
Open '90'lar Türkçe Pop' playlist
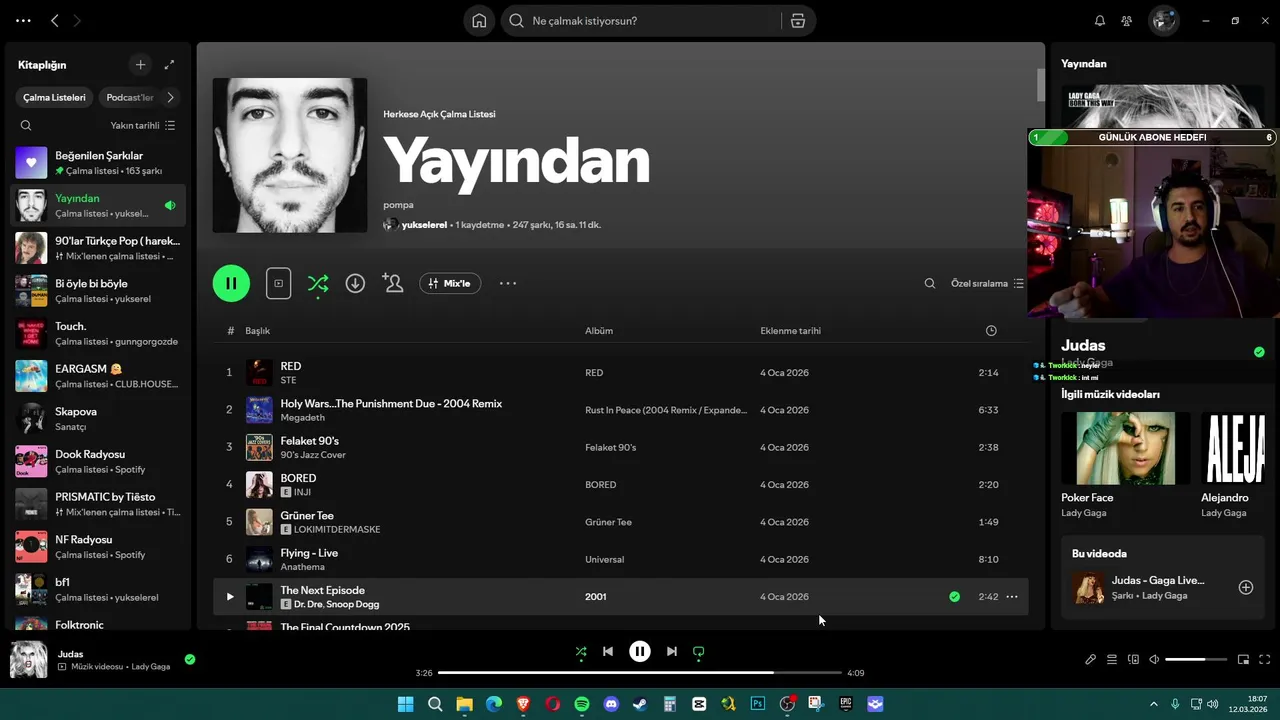pos(98,248)
